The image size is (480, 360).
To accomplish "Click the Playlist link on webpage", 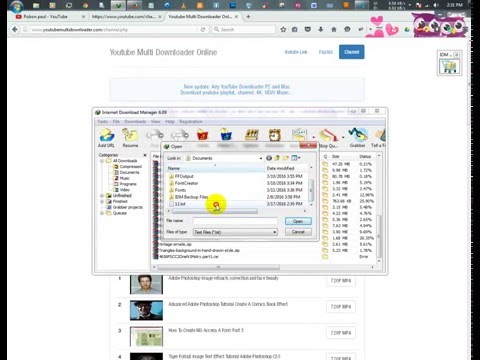I will (x=326, y=52).
